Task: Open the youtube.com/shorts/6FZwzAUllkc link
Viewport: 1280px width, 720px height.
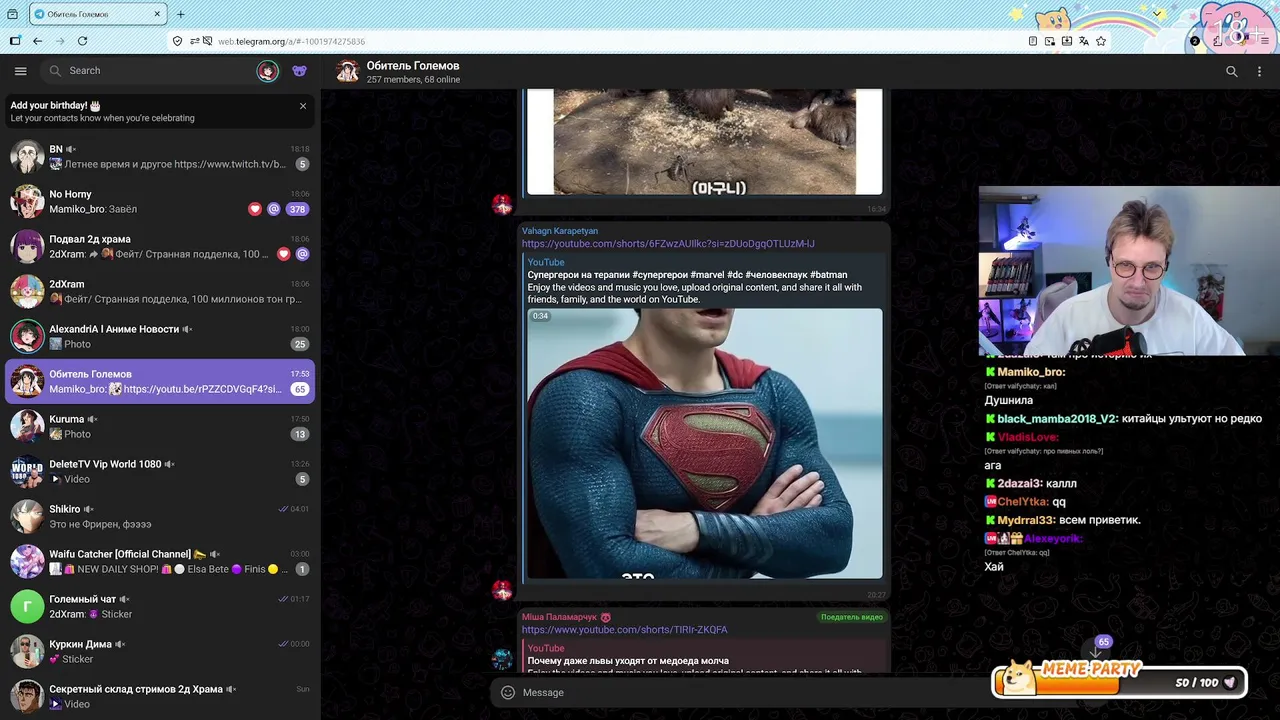Action: [668, 244]
